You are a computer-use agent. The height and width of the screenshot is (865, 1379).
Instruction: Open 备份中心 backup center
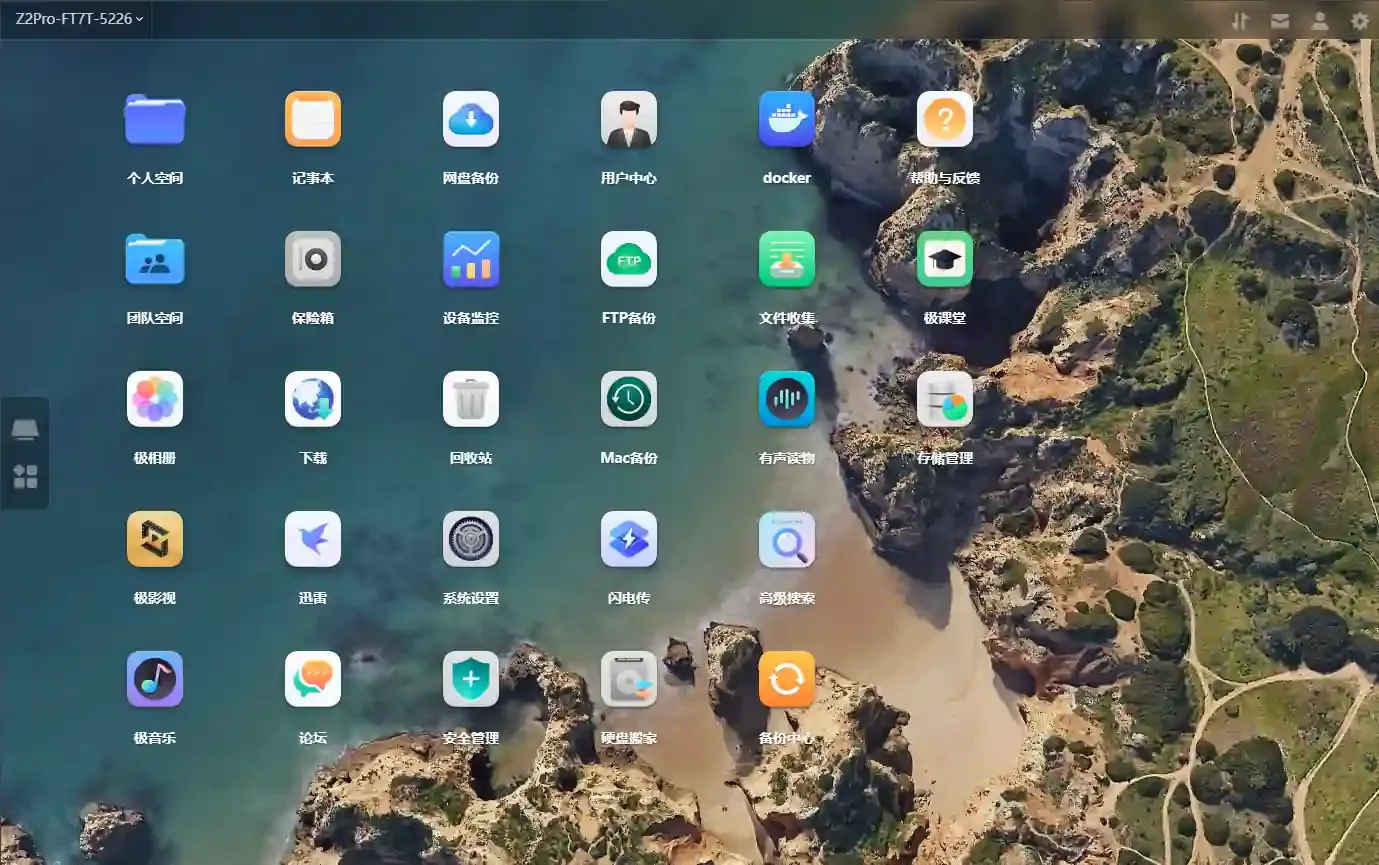tap(787, 680)
